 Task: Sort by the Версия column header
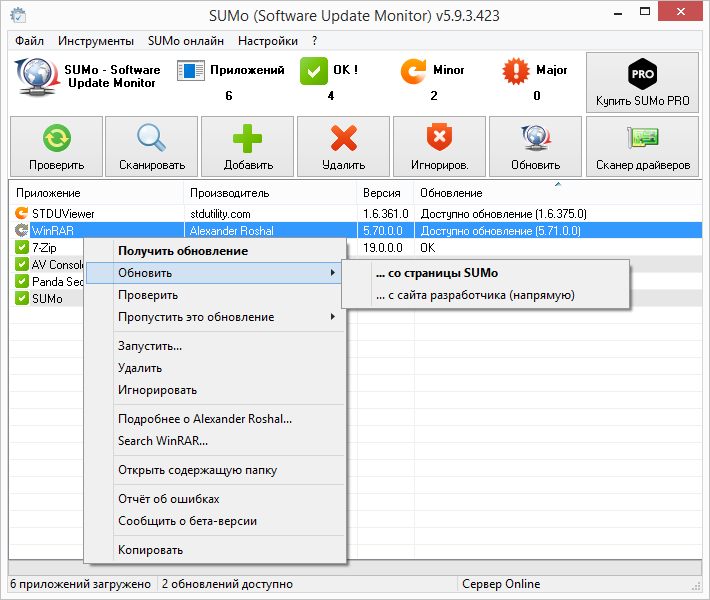[x=385, y=193]
